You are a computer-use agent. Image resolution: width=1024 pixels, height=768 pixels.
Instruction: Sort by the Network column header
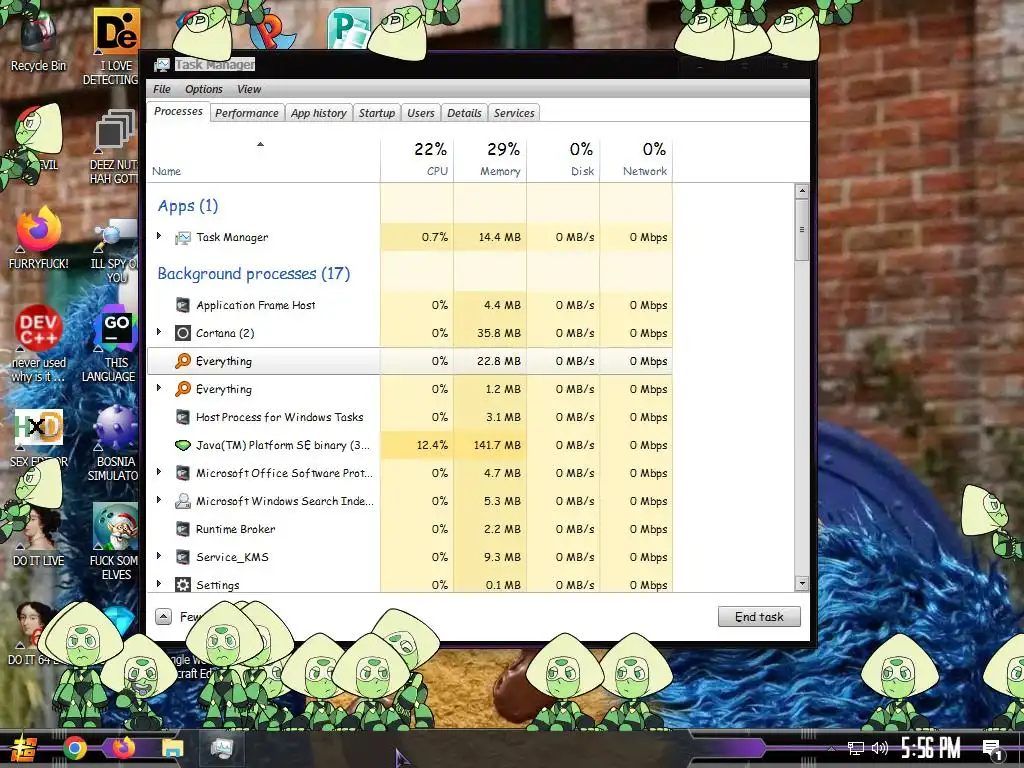637,159
